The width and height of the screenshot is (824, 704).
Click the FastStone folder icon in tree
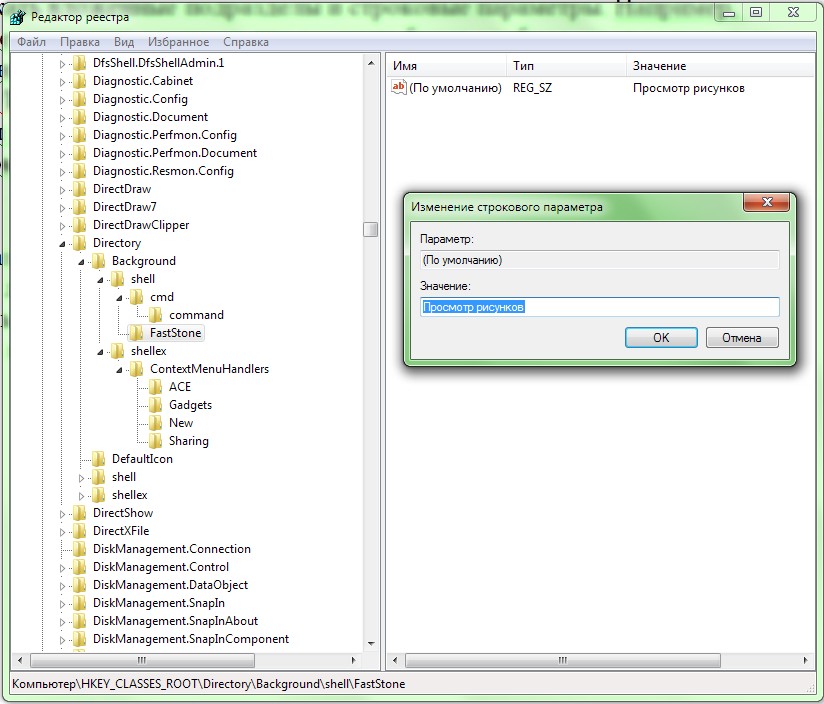click(x=137, y=333)
